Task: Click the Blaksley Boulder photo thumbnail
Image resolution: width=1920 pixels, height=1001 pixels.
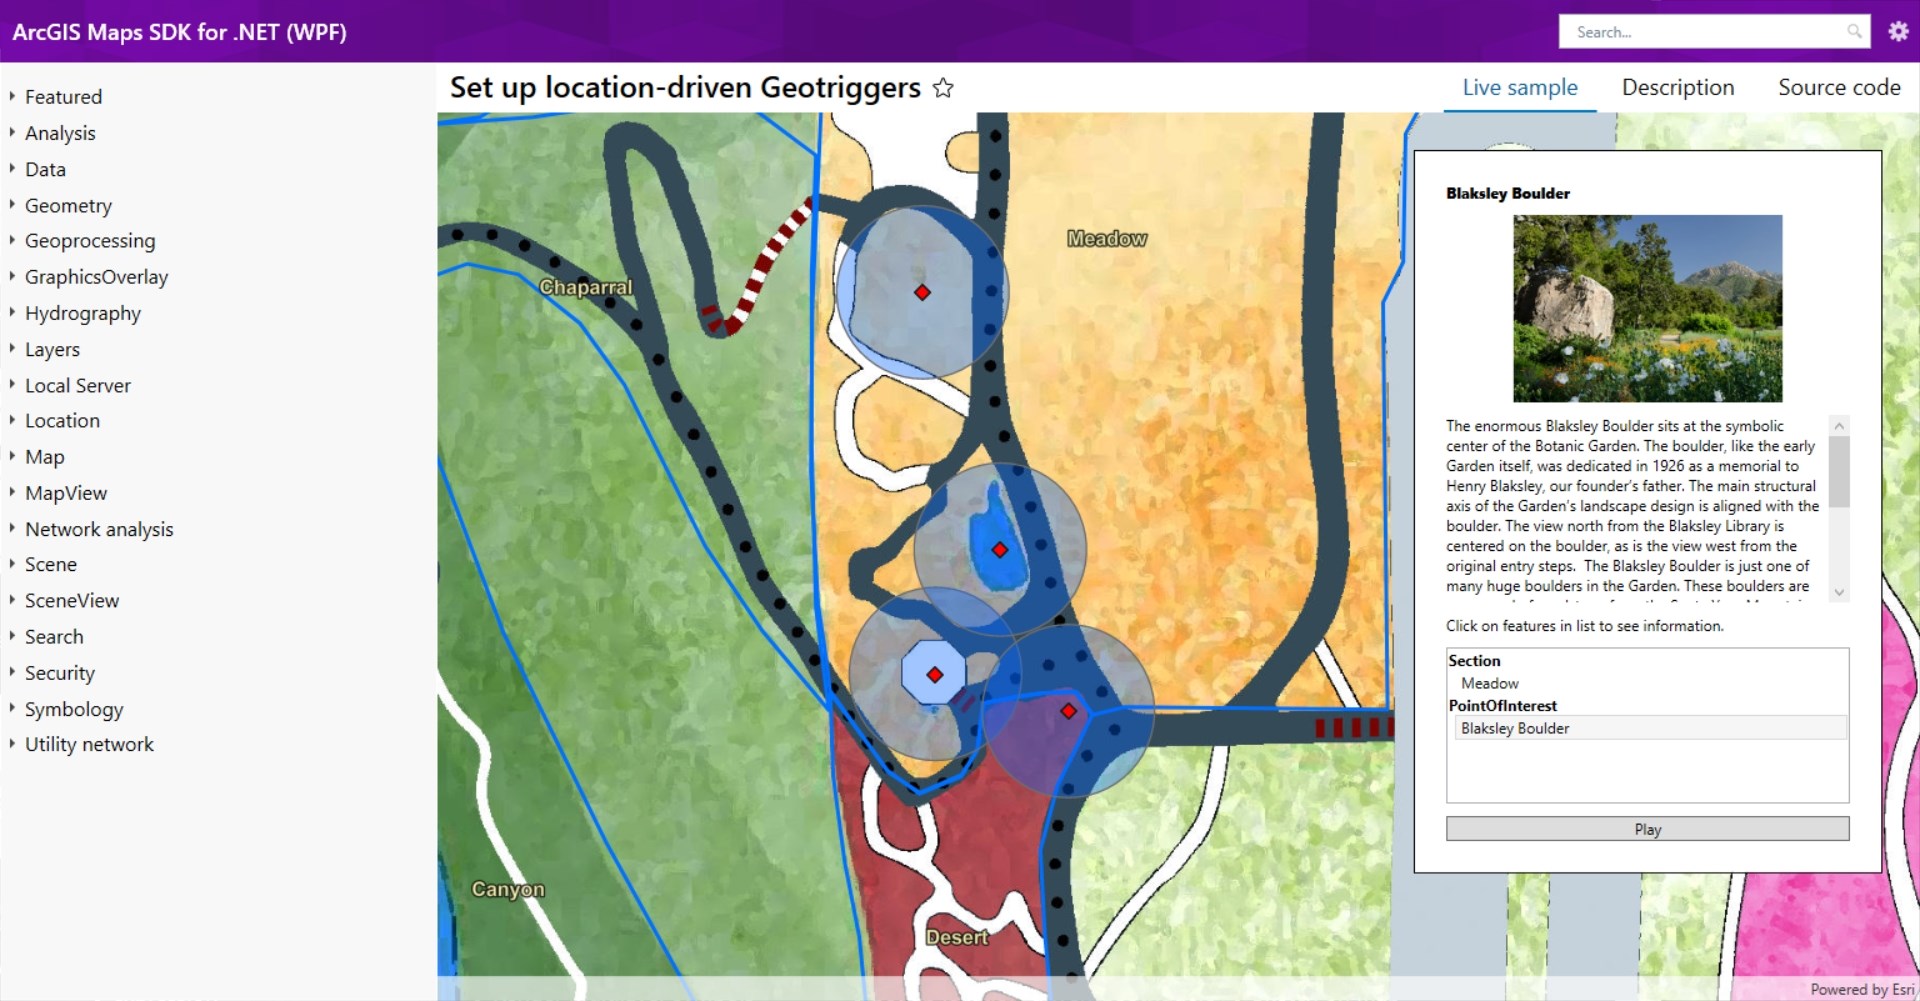Action: click(1647, 308)
